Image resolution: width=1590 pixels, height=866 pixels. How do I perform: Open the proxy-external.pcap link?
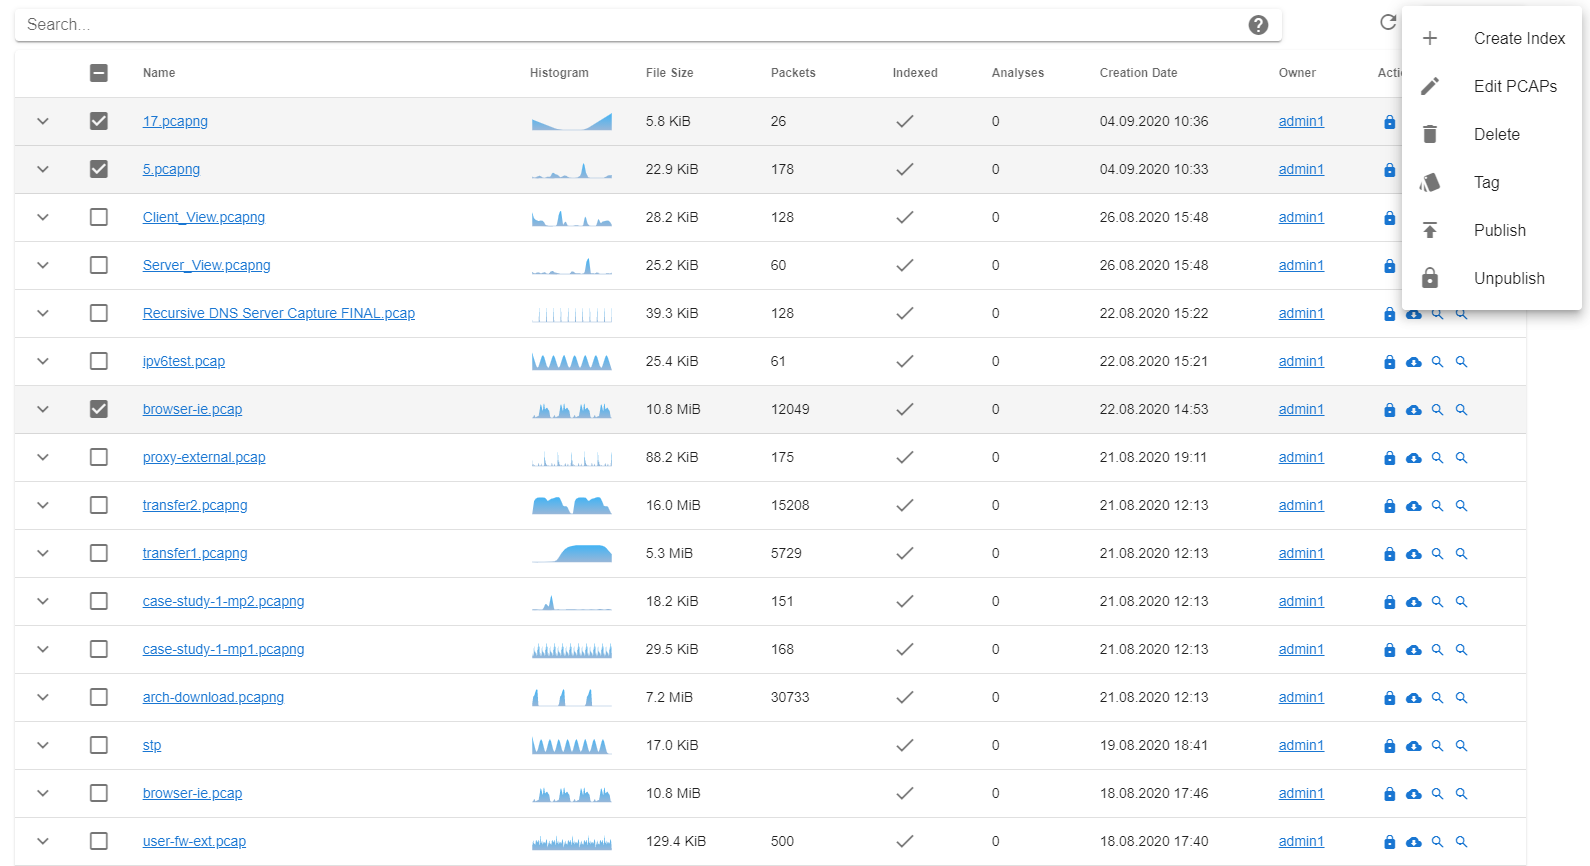coord(204,457)
